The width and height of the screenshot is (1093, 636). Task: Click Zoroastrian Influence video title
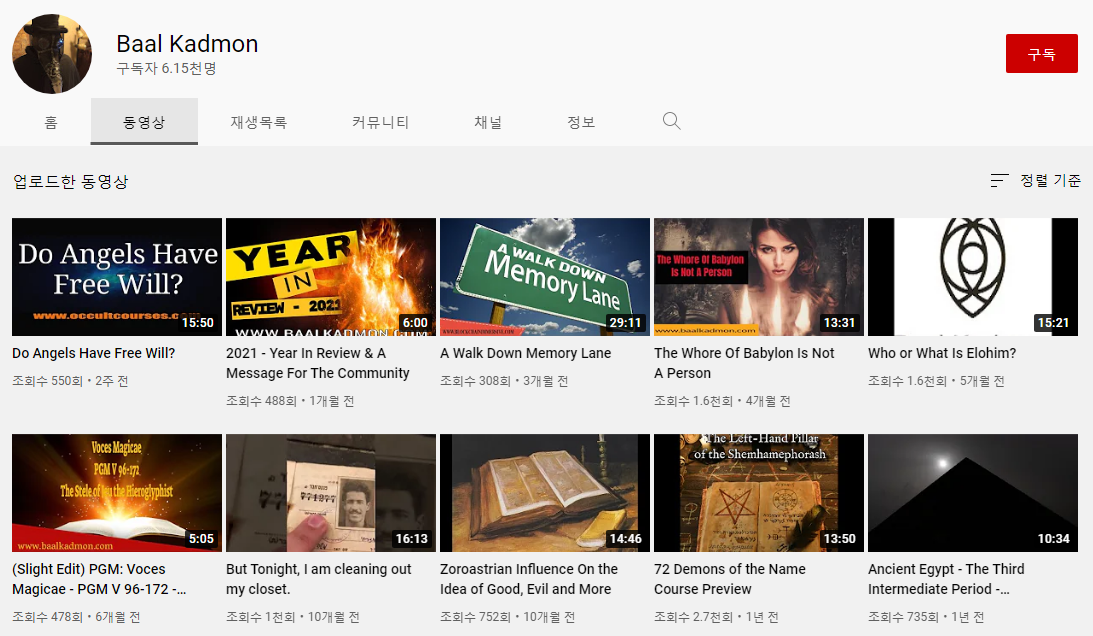pyautogui.click(x=529, y=579)
